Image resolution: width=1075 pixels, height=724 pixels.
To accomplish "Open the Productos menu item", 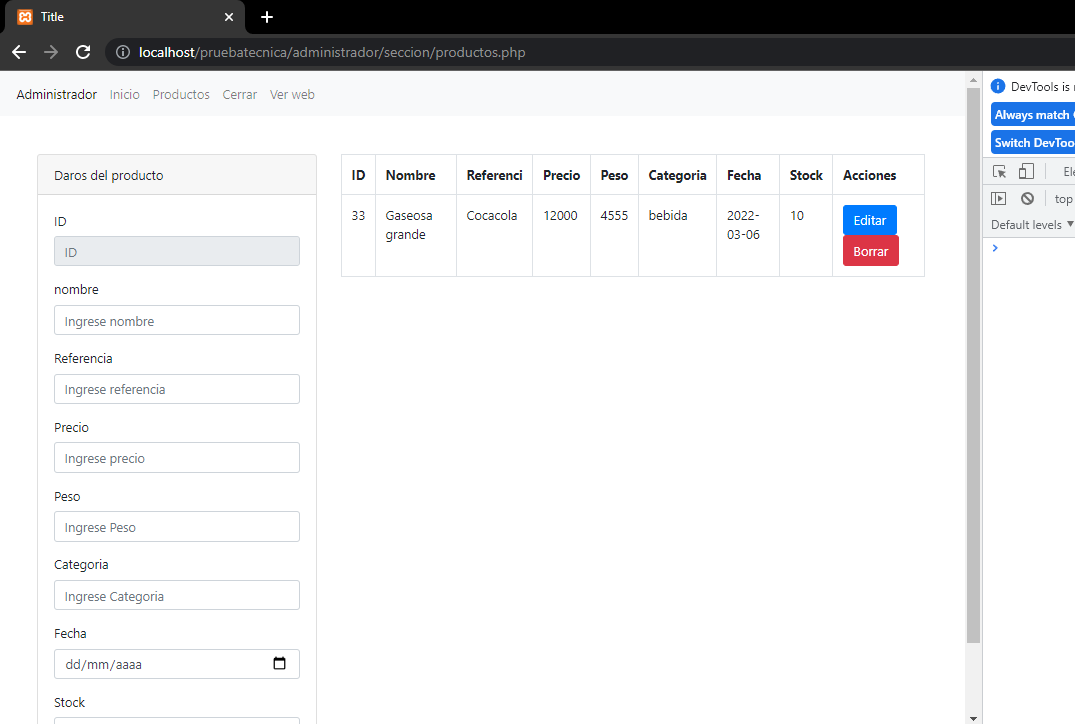I will (x=181, y=94).
